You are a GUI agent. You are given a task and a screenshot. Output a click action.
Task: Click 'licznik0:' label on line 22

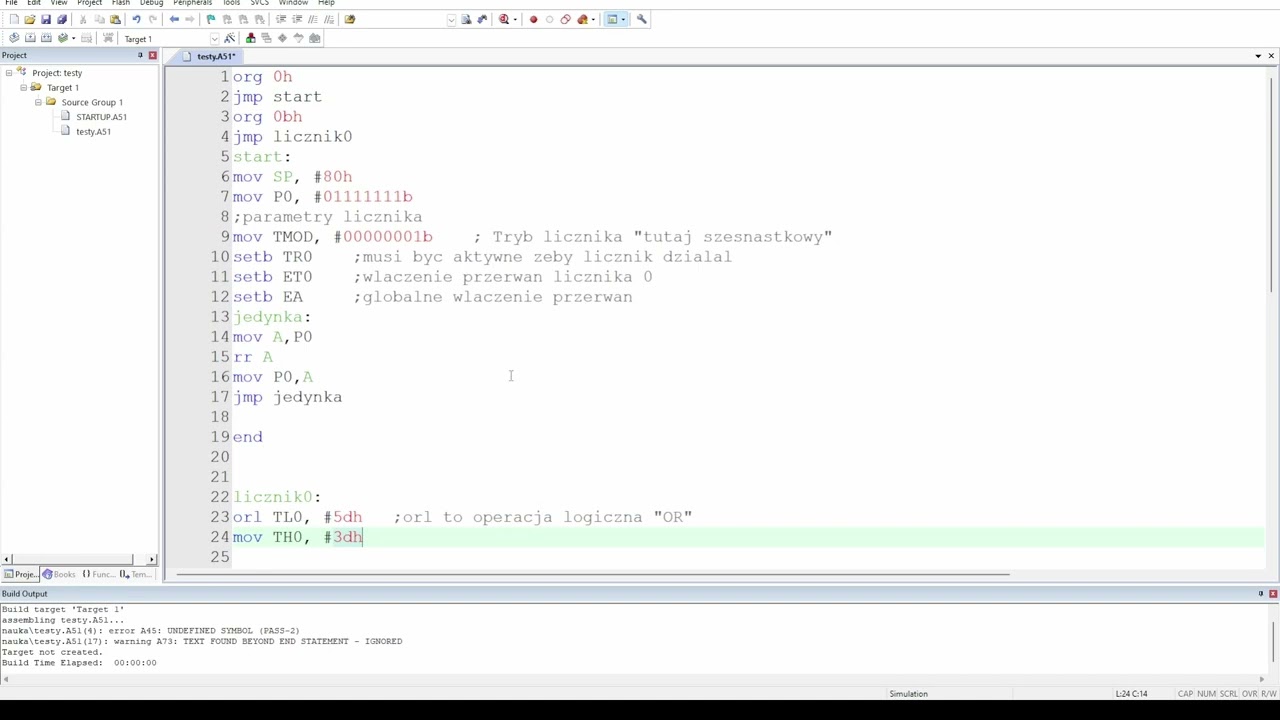pos(277,497)
